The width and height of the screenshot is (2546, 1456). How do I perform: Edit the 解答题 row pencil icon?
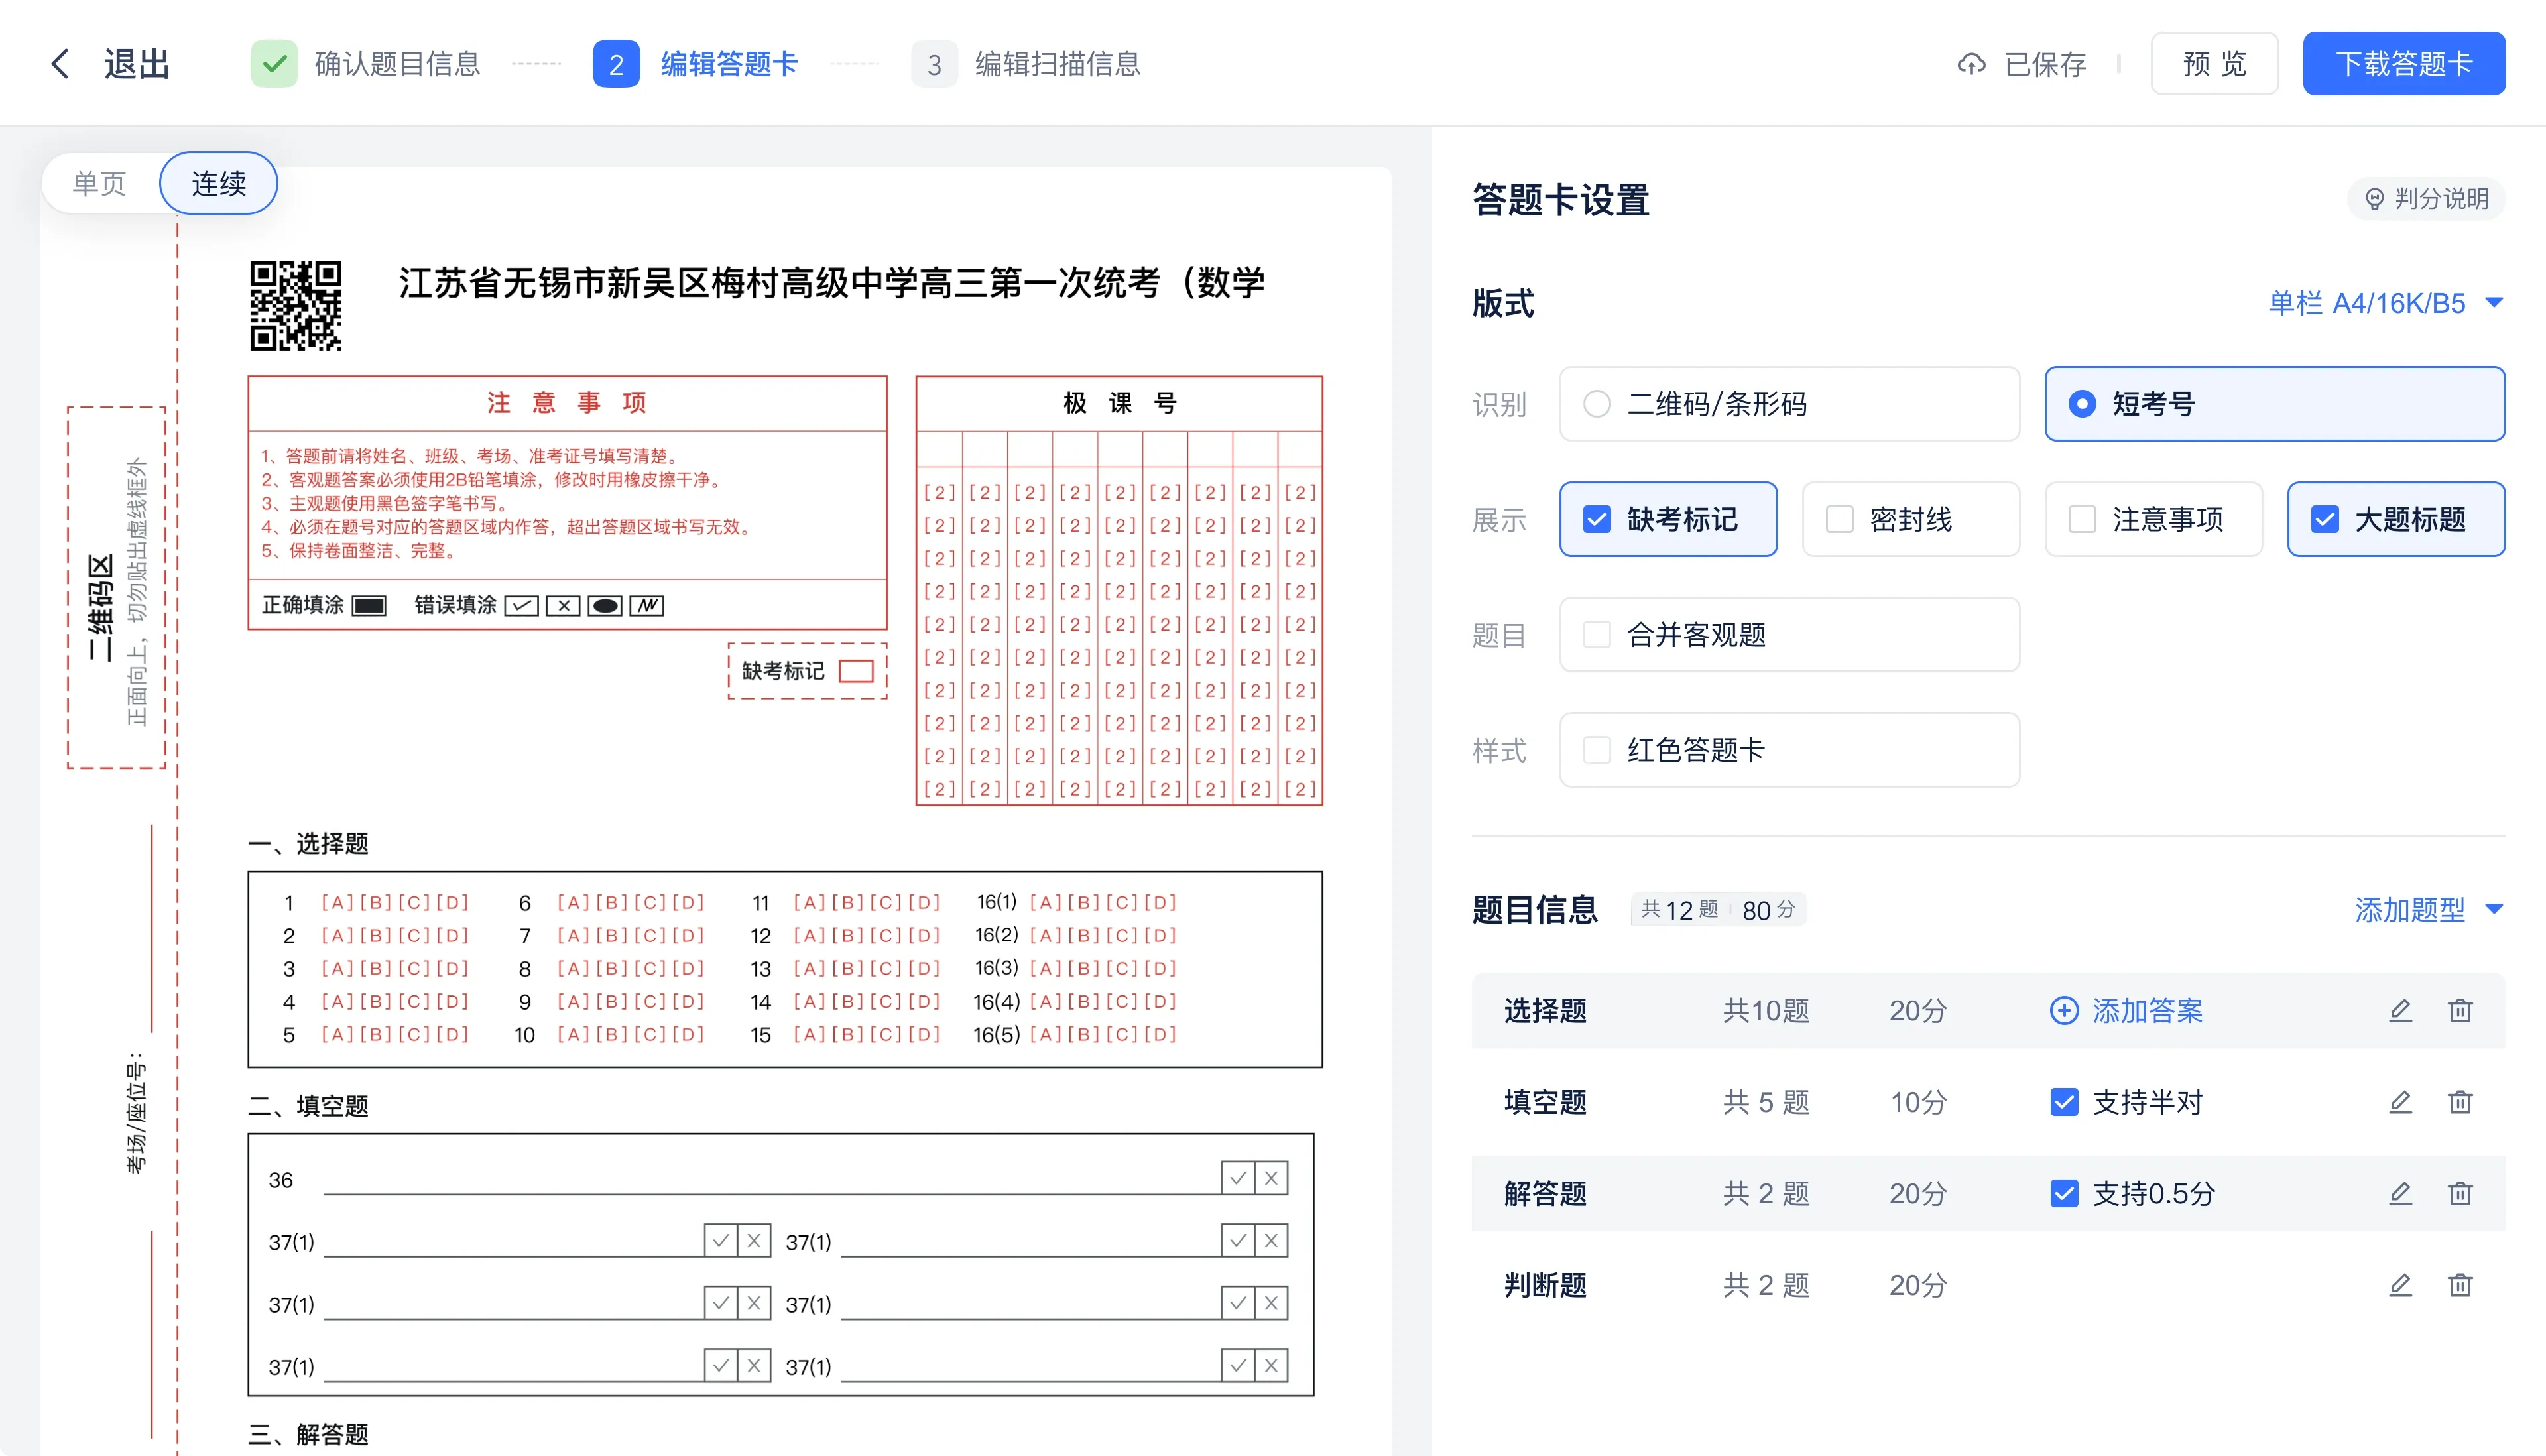click(2400, 1193)
